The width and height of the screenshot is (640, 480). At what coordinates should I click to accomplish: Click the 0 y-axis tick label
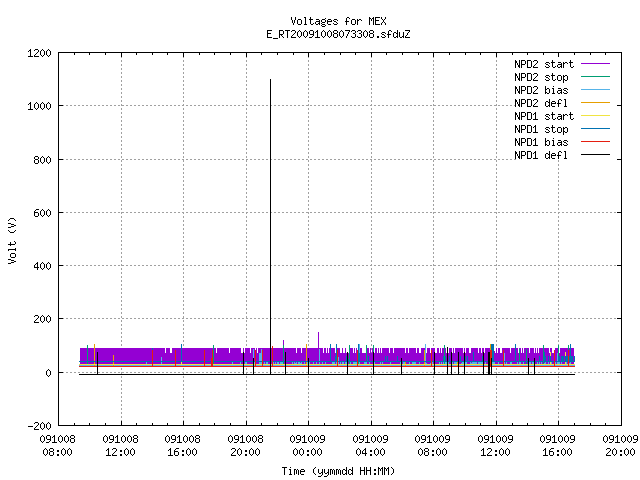click(49, 373)
